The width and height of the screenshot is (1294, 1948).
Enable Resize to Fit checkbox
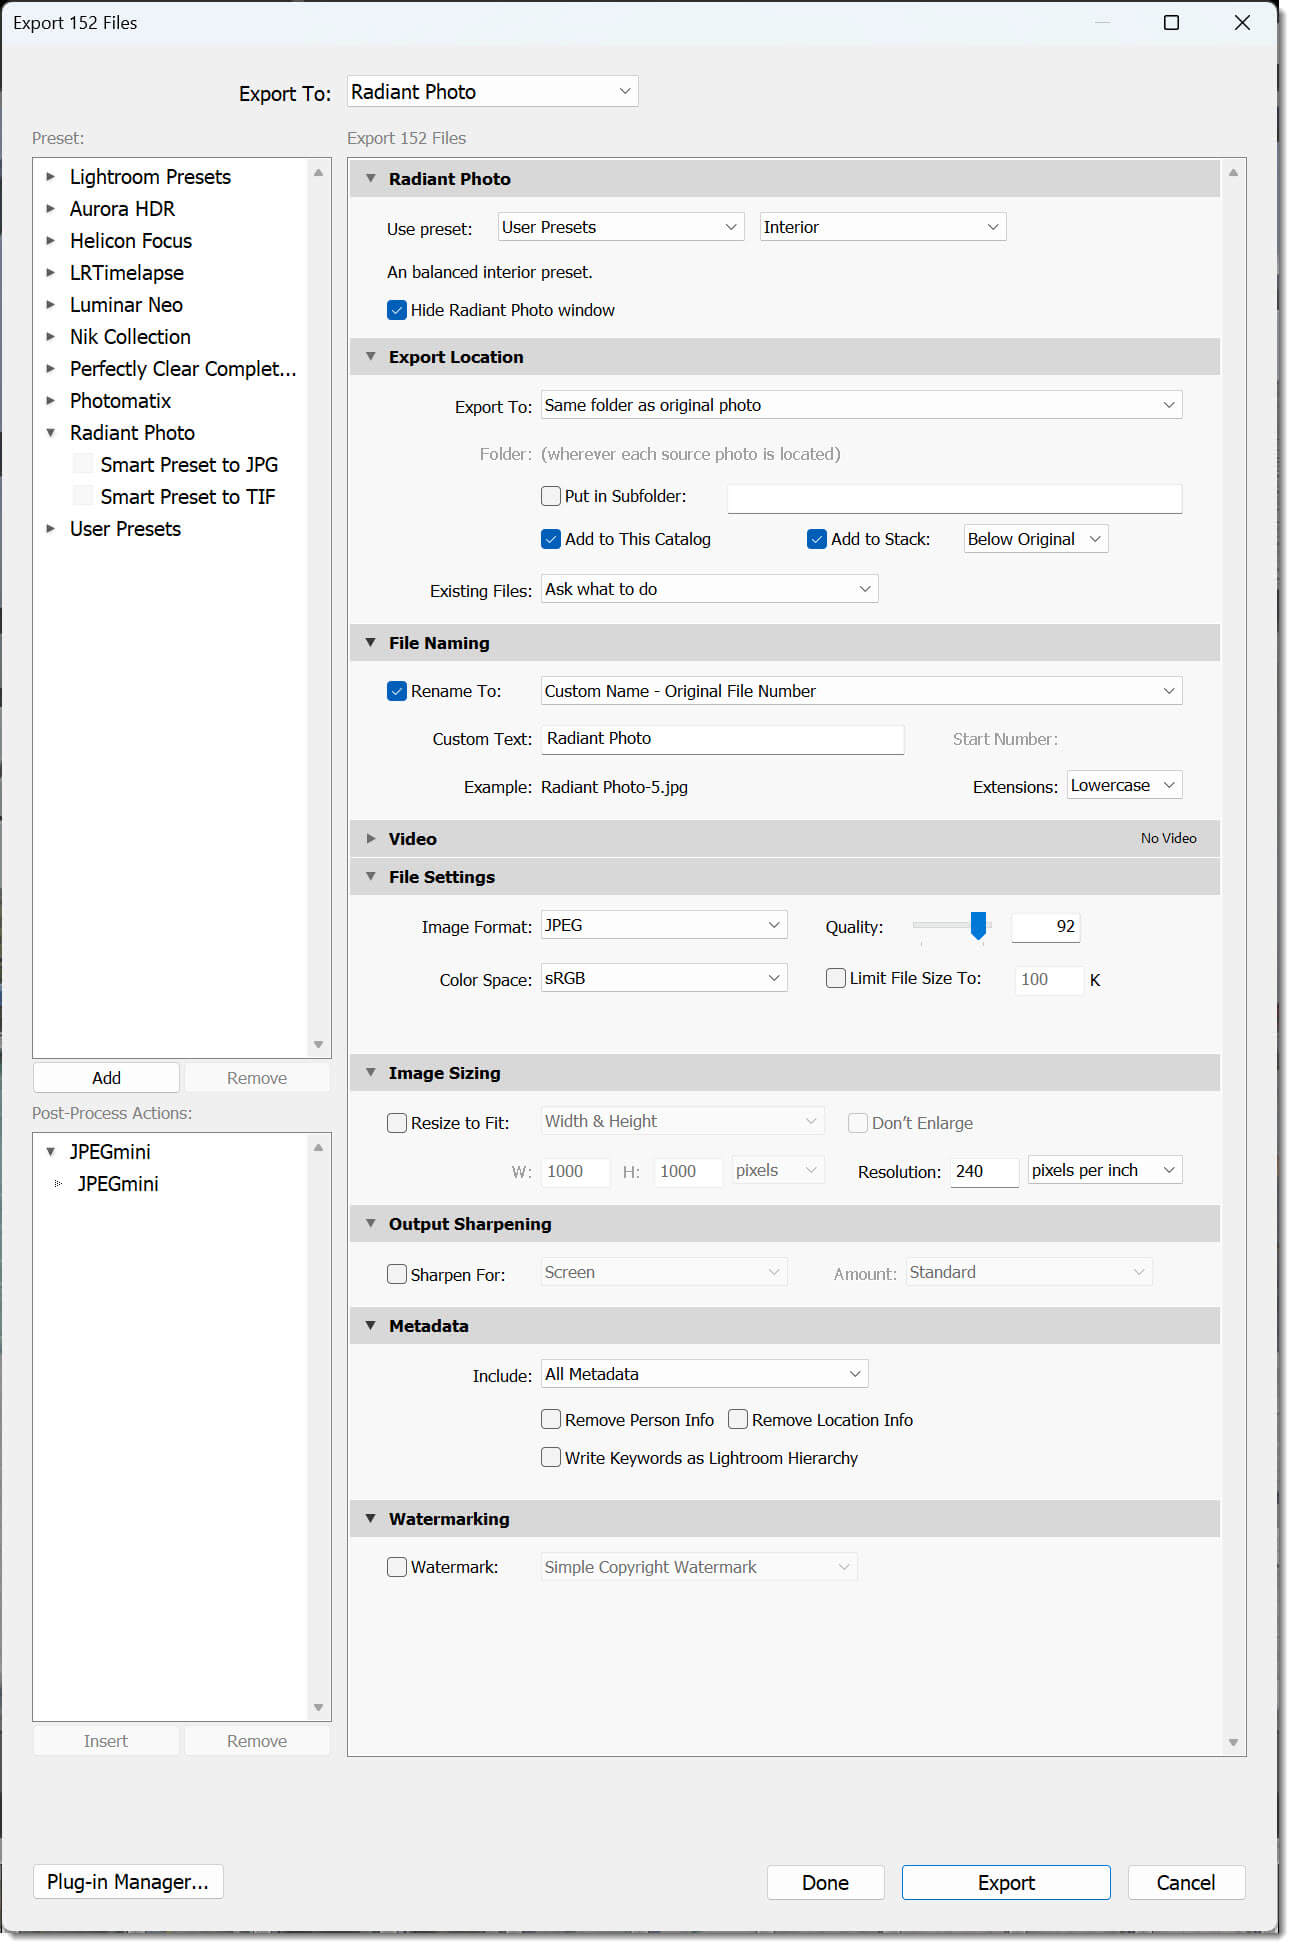point(397,1123)
